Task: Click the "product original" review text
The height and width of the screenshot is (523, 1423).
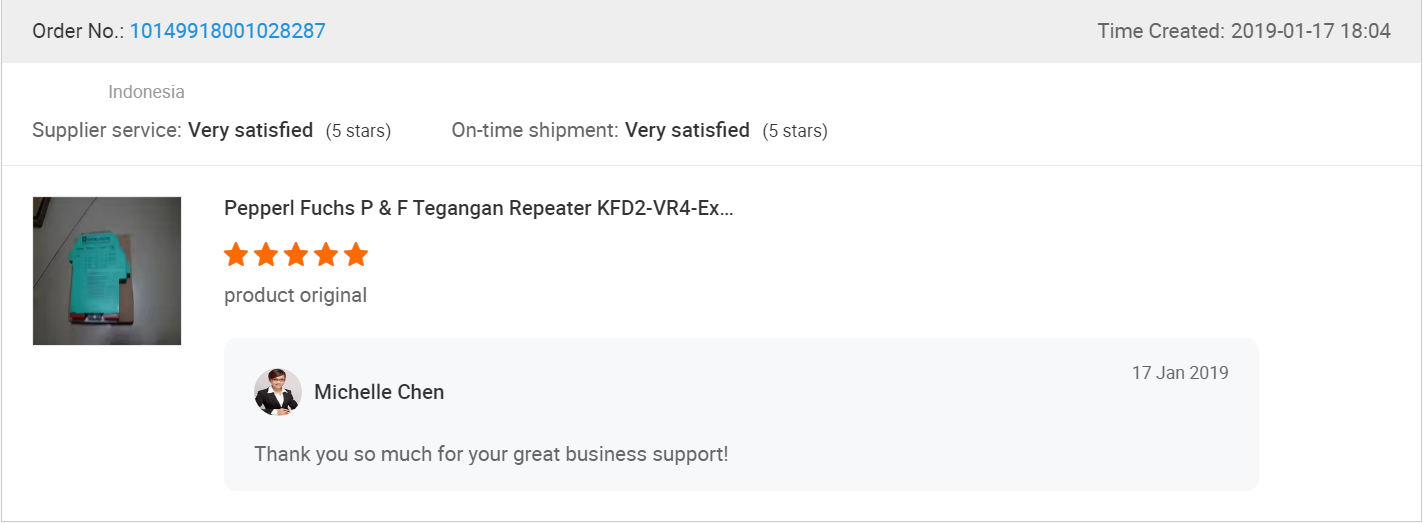Action: point(295,296)
